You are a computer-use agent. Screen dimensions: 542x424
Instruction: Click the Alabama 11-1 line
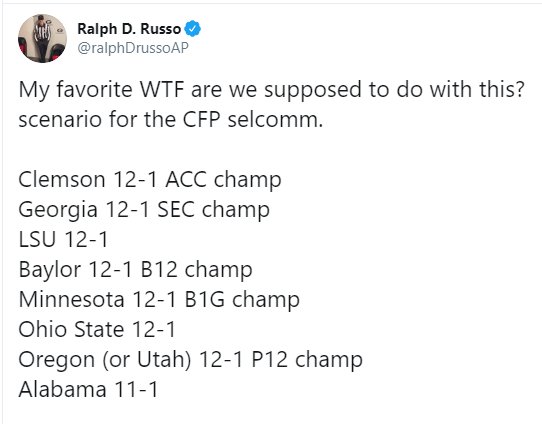click(x=88, y=389)
